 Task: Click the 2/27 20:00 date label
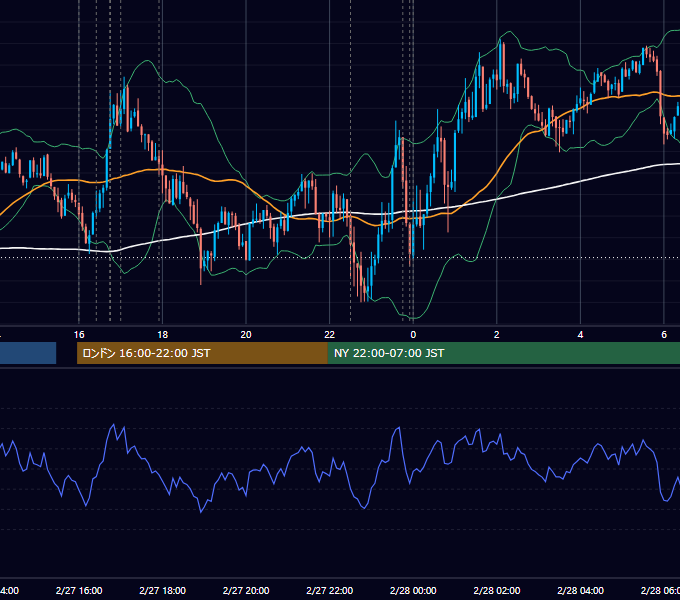click(246, 590)
